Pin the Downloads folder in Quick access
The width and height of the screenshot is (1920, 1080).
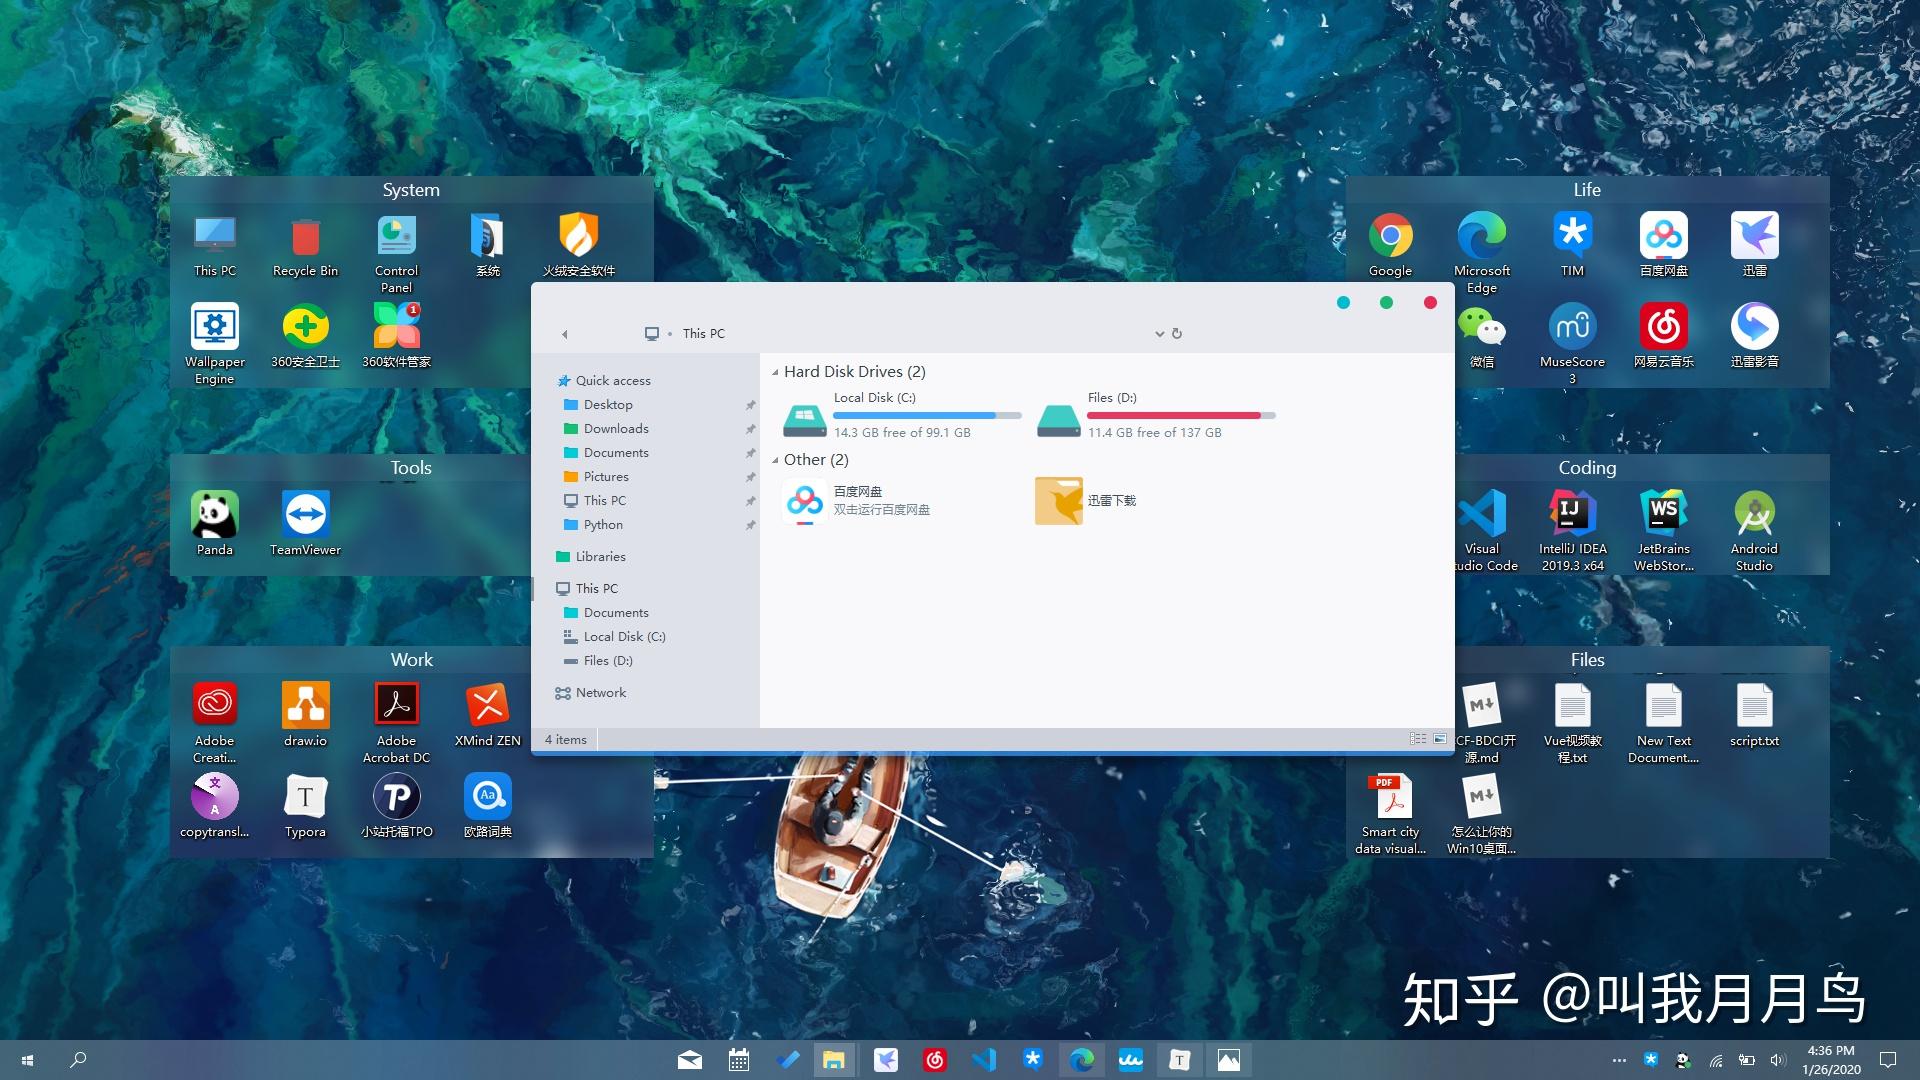point(750,428)
